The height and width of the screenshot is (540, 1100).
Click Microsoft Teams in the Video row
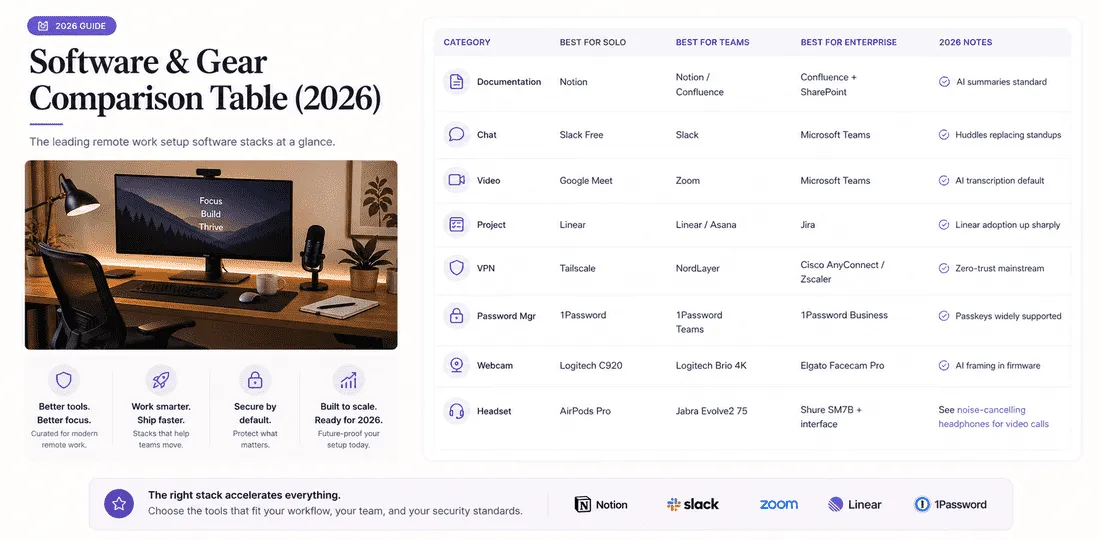point(835,180)
